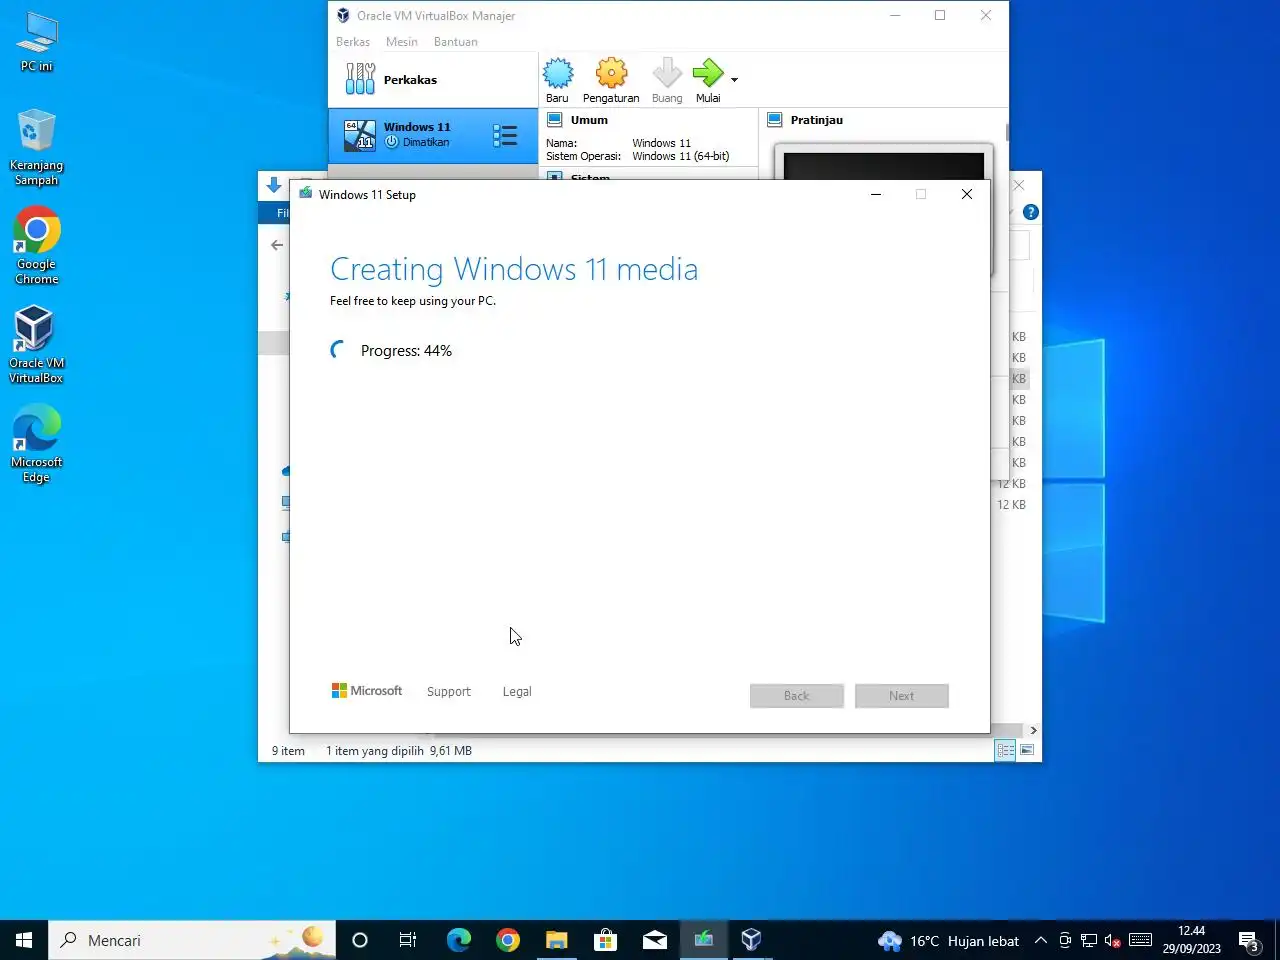The width and height of the screenshot is (1280, 960).
Task: Switch Explorer to details view icon
Action: tap(1006, 750)
